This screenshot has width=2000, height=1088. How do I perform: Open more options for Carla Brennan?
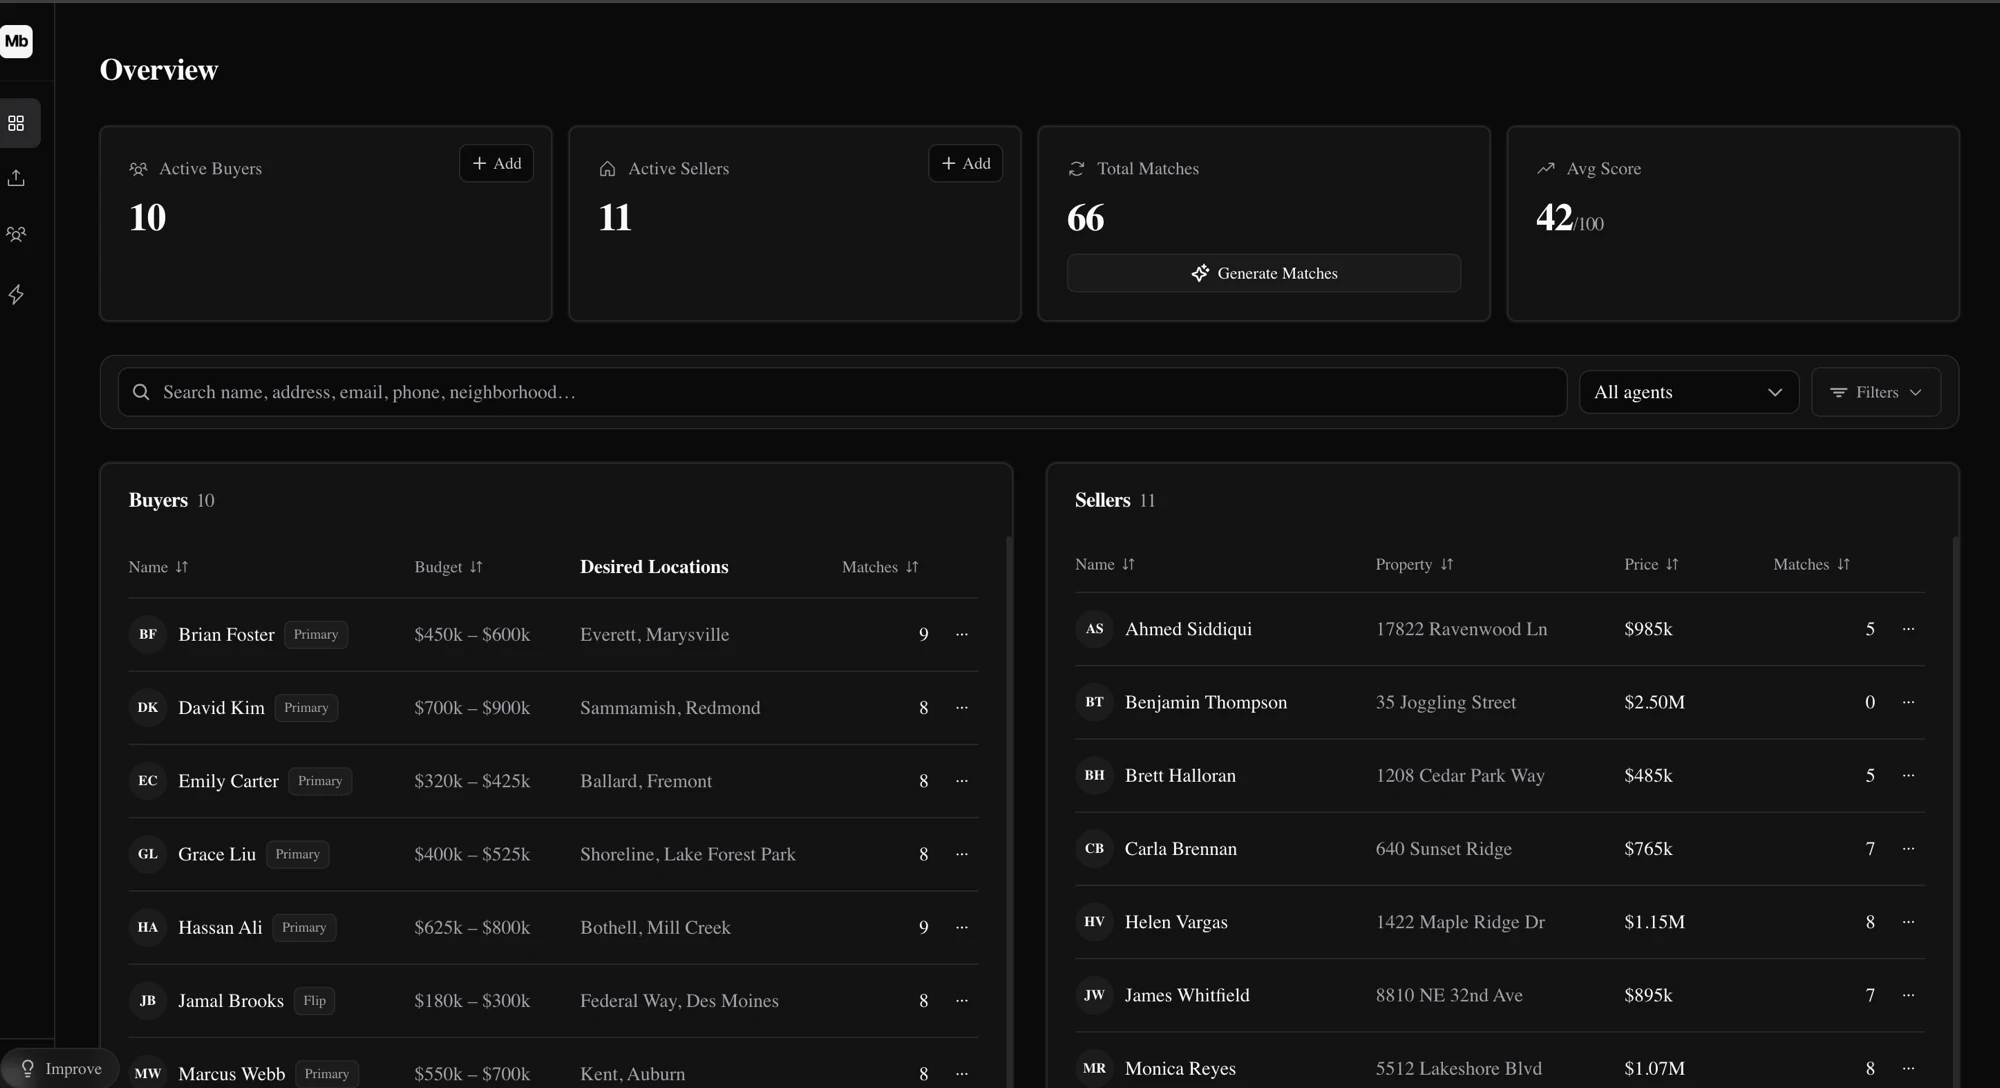(1908, 849)
